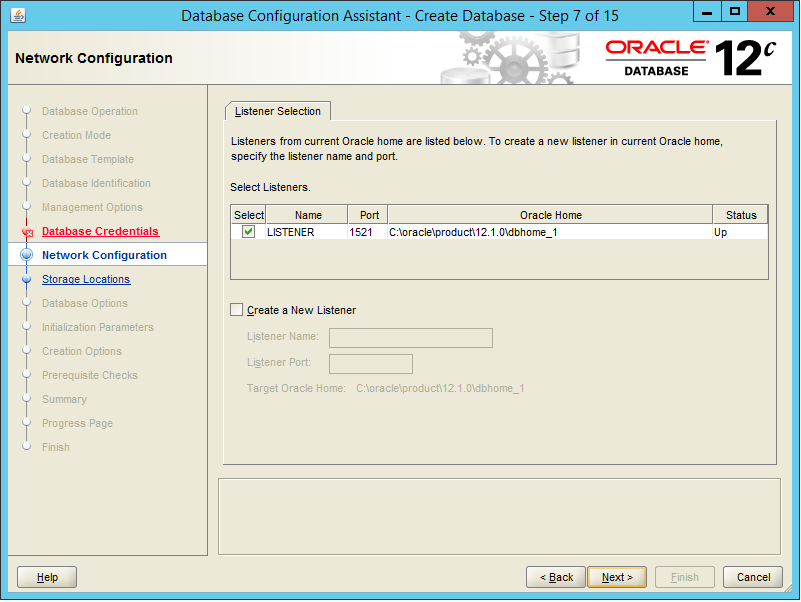Click the Management Options step
The image size is (801, 602).
click(92, 207)
